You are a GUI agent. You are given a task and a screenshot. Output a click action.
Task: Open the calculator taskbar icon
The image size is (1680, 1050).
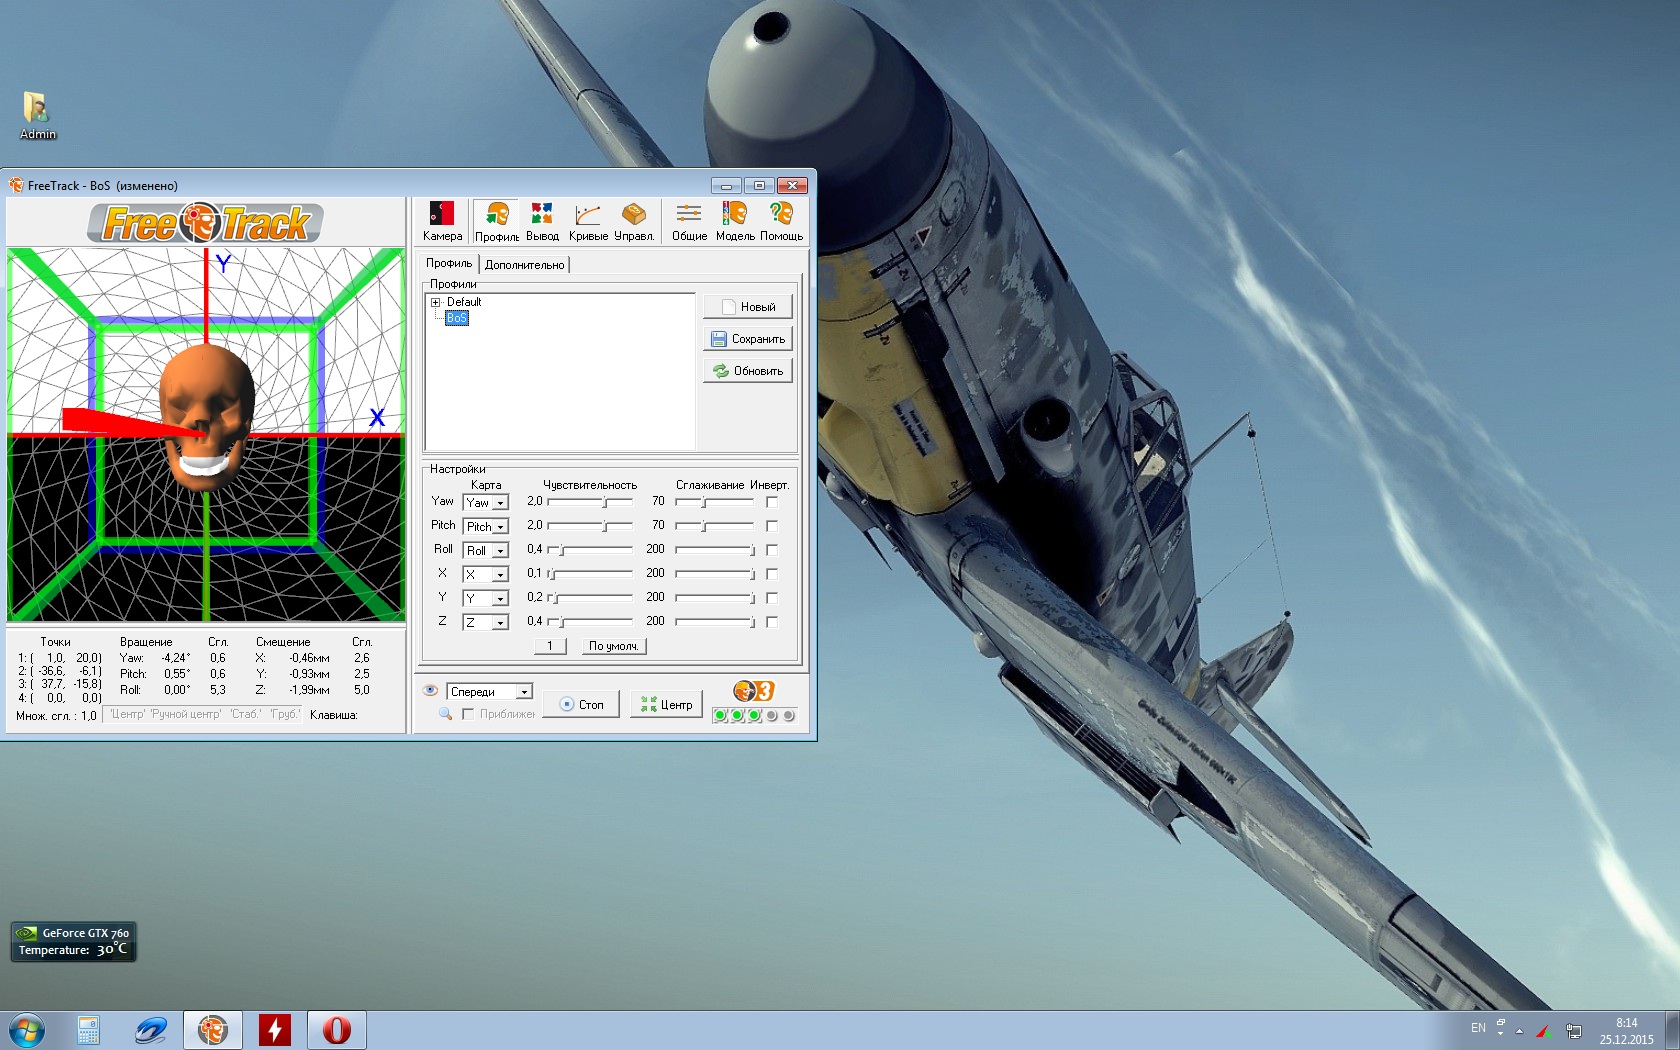pyautogui.click(x=88, y=1030)
